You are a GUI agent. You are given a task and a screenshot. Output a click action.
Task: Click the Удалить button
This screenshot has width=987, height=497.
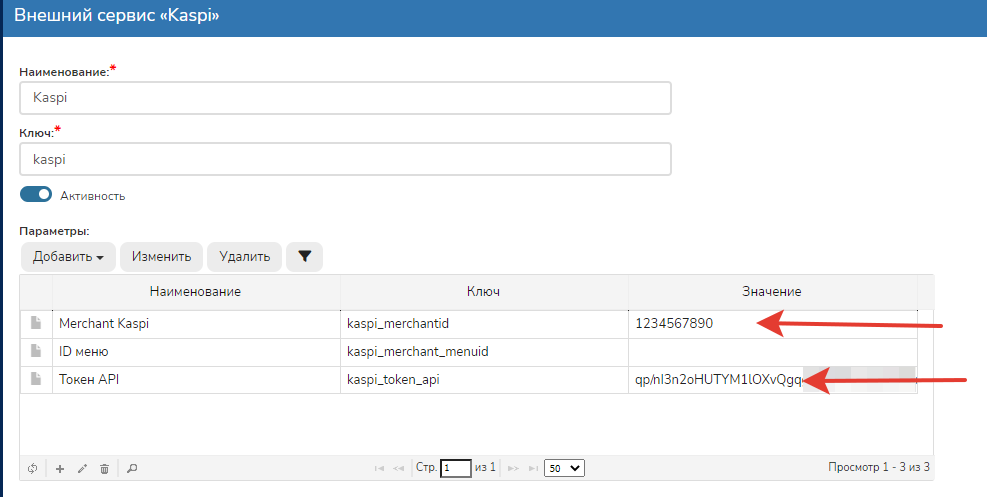coord(244,257)
